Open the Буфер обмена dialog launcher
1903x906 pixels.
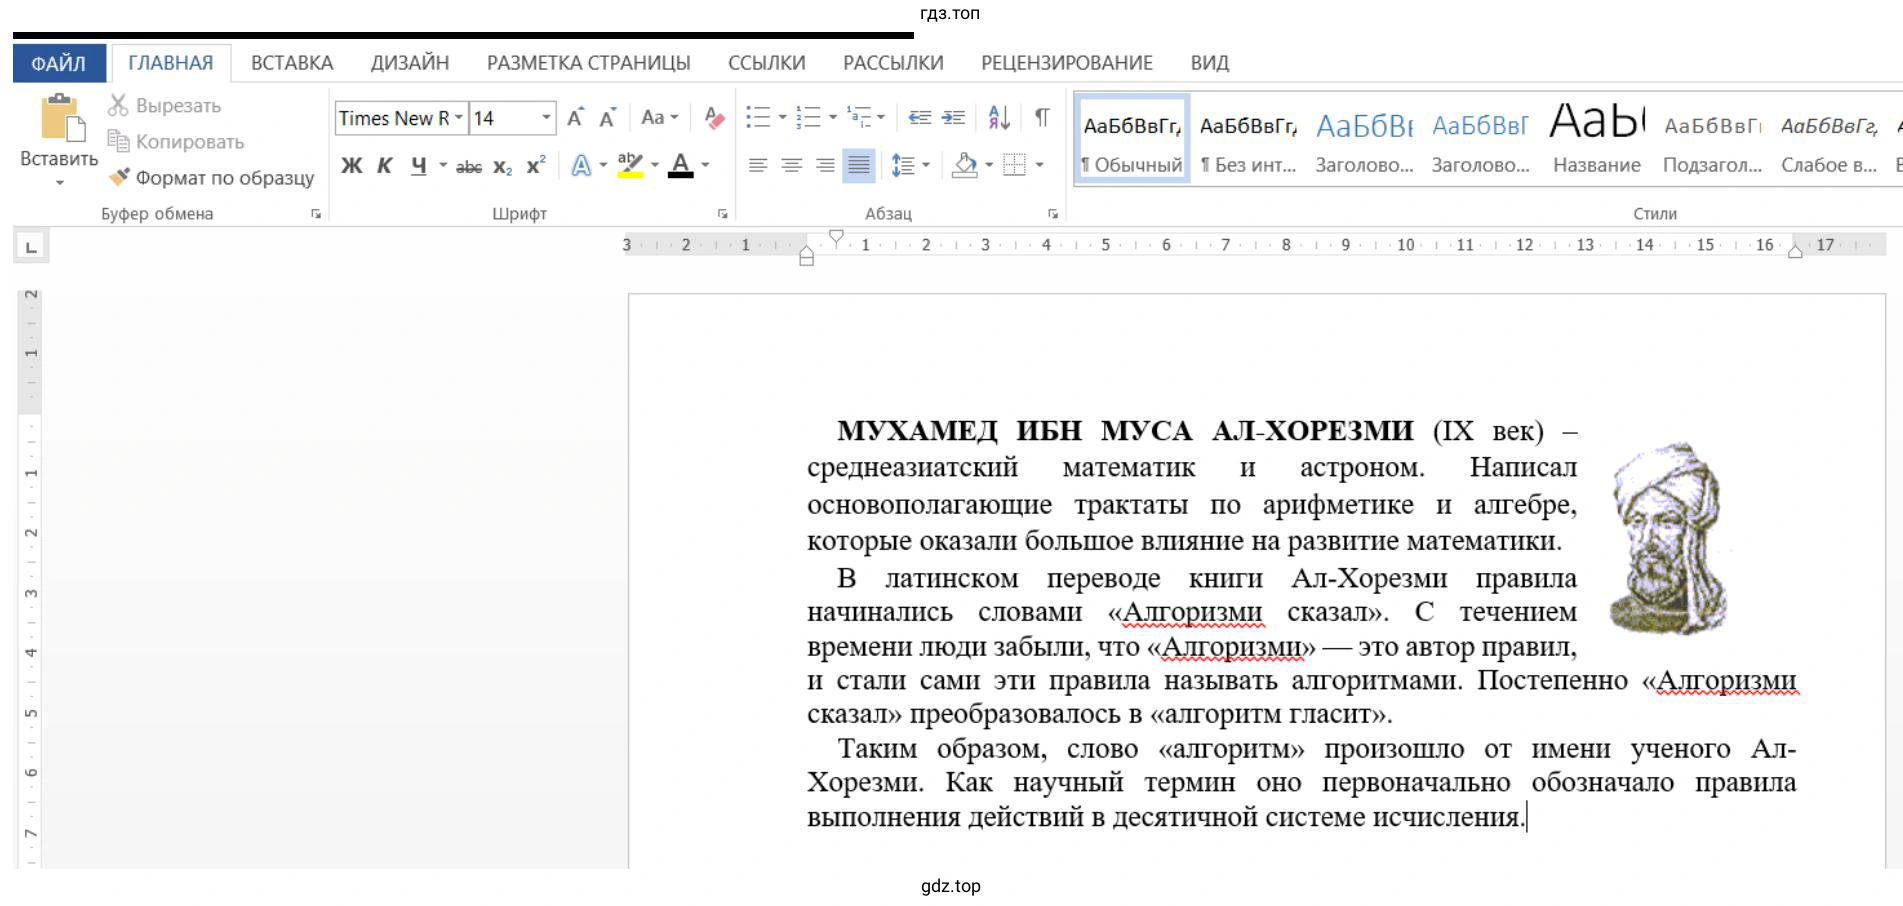tap(316, 213)
